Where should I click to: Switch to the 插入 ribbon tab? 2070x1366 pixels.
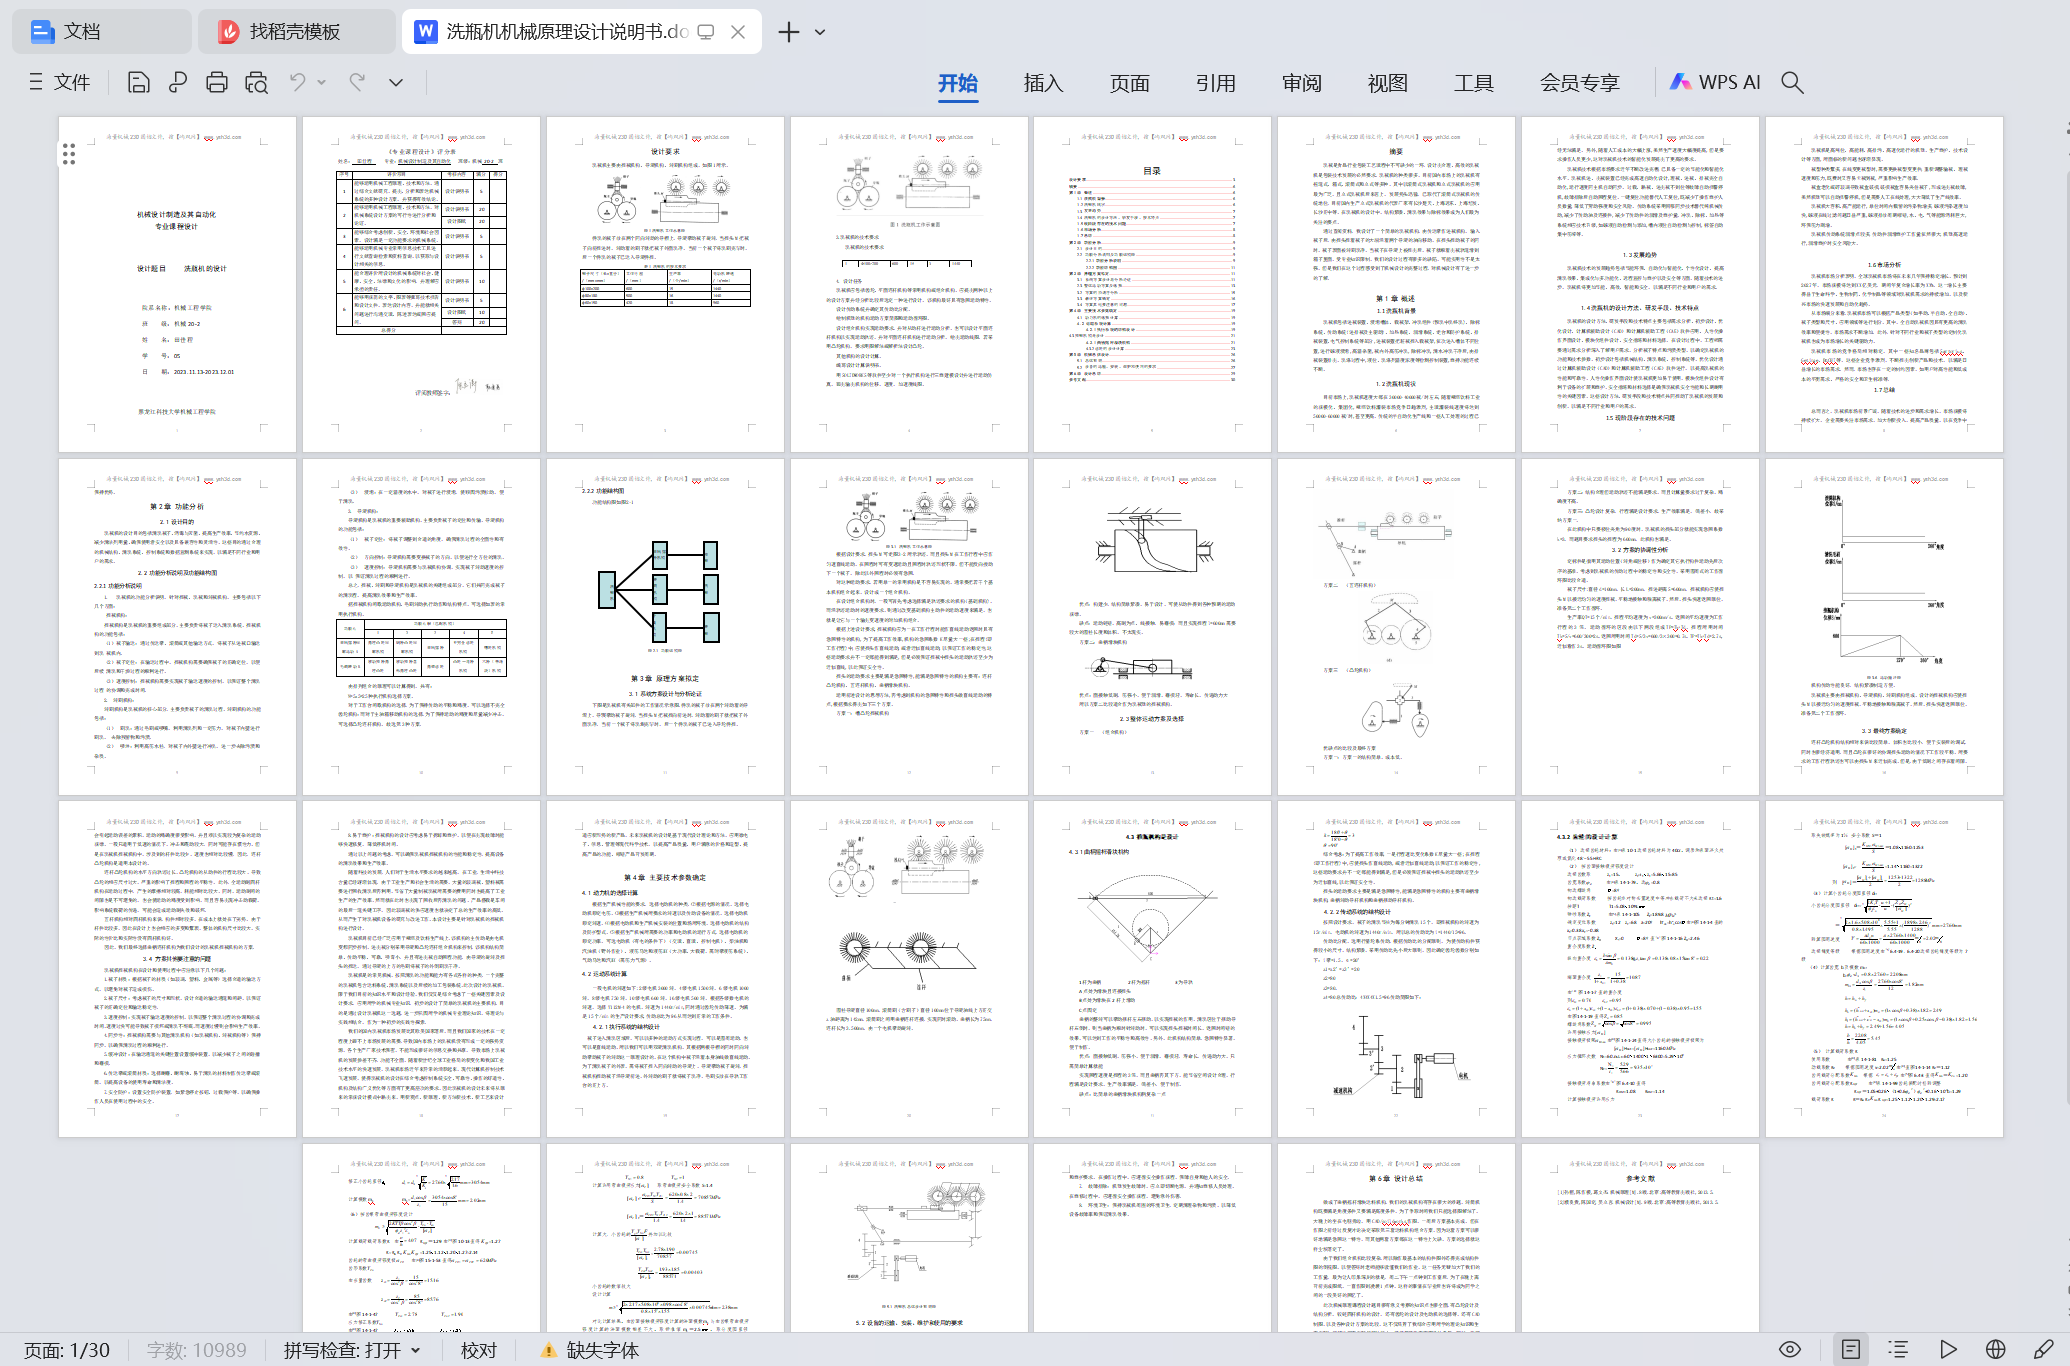1043,83
